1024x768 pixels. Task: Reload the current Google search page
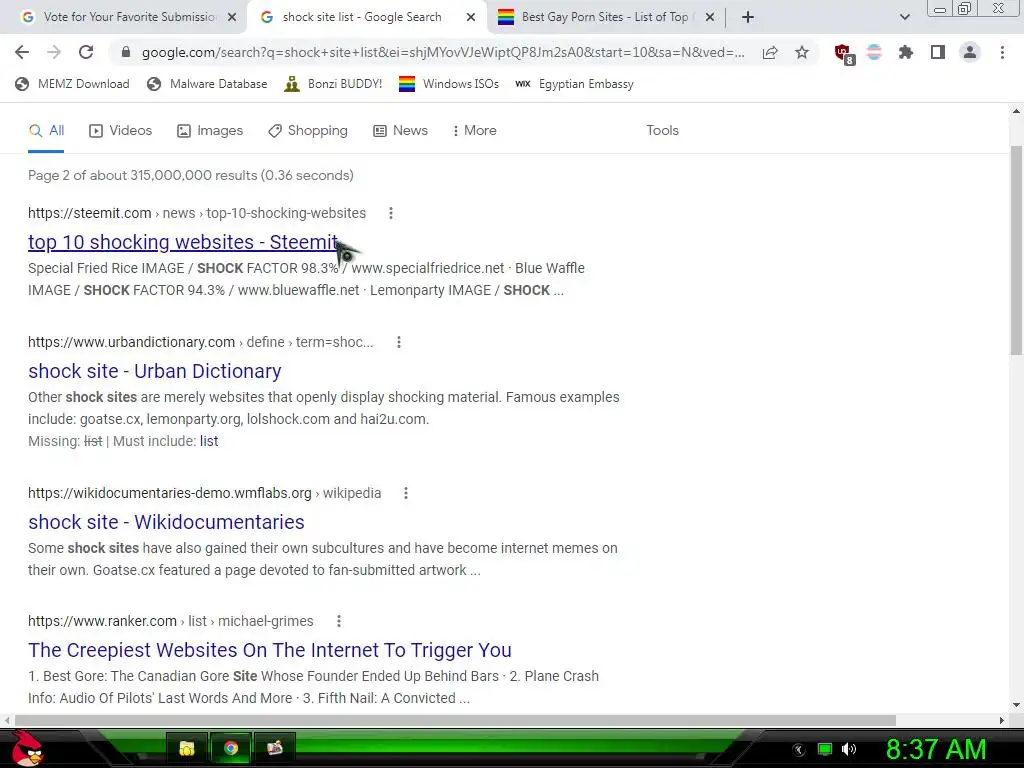pyautogui.click(x=86, y=52)
